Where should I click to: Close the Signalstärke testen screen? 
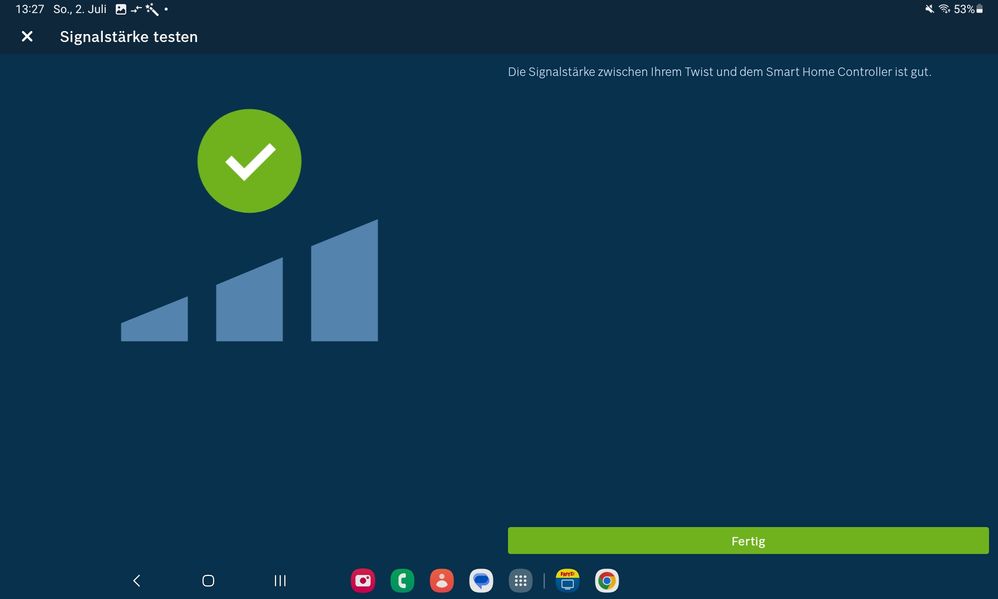26,36
